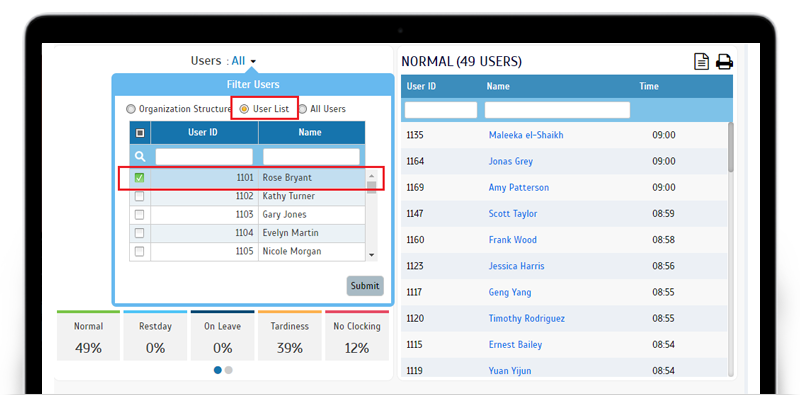Click the Normal users list scrollbar thumb
The height and width of the screenshot is (395, 800).
pyautogui.click(x=731, y=147)
